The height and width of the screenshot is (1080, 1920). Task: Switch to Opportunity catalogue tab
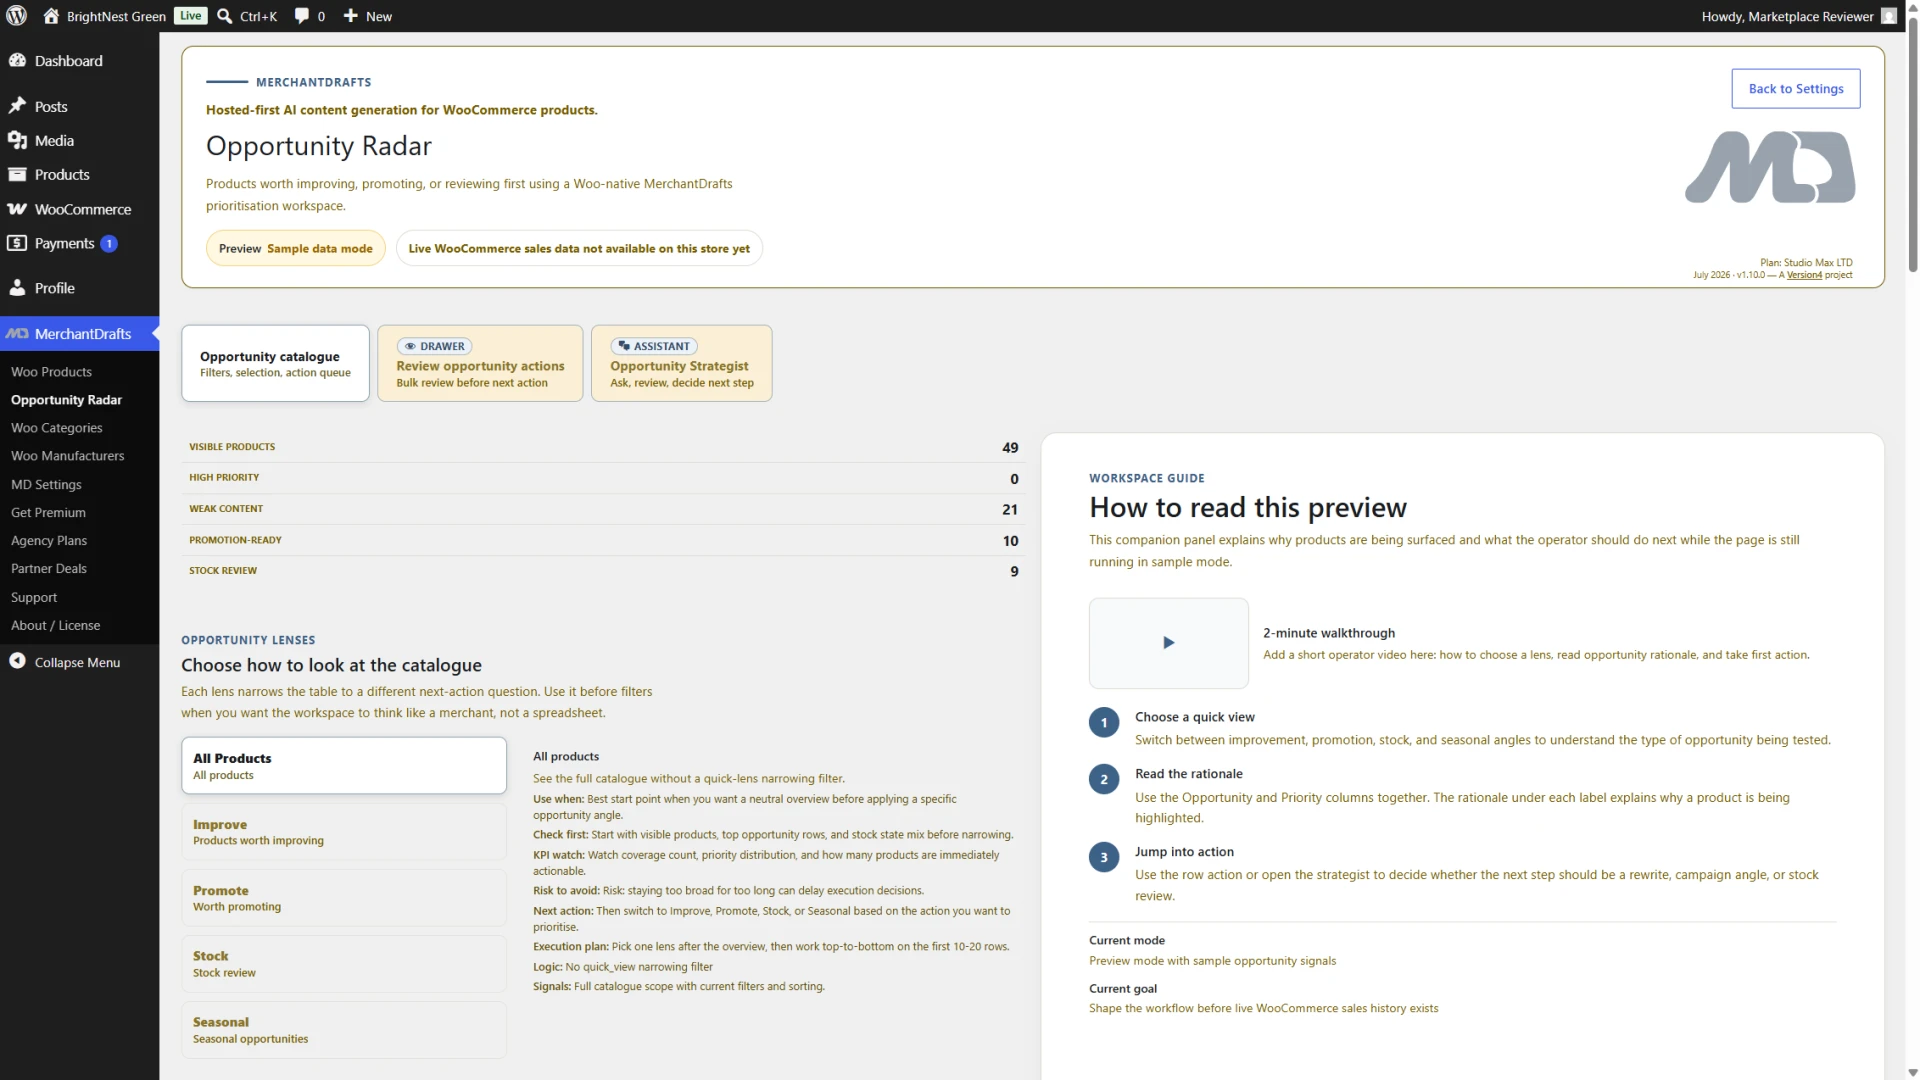pos(275,363)
